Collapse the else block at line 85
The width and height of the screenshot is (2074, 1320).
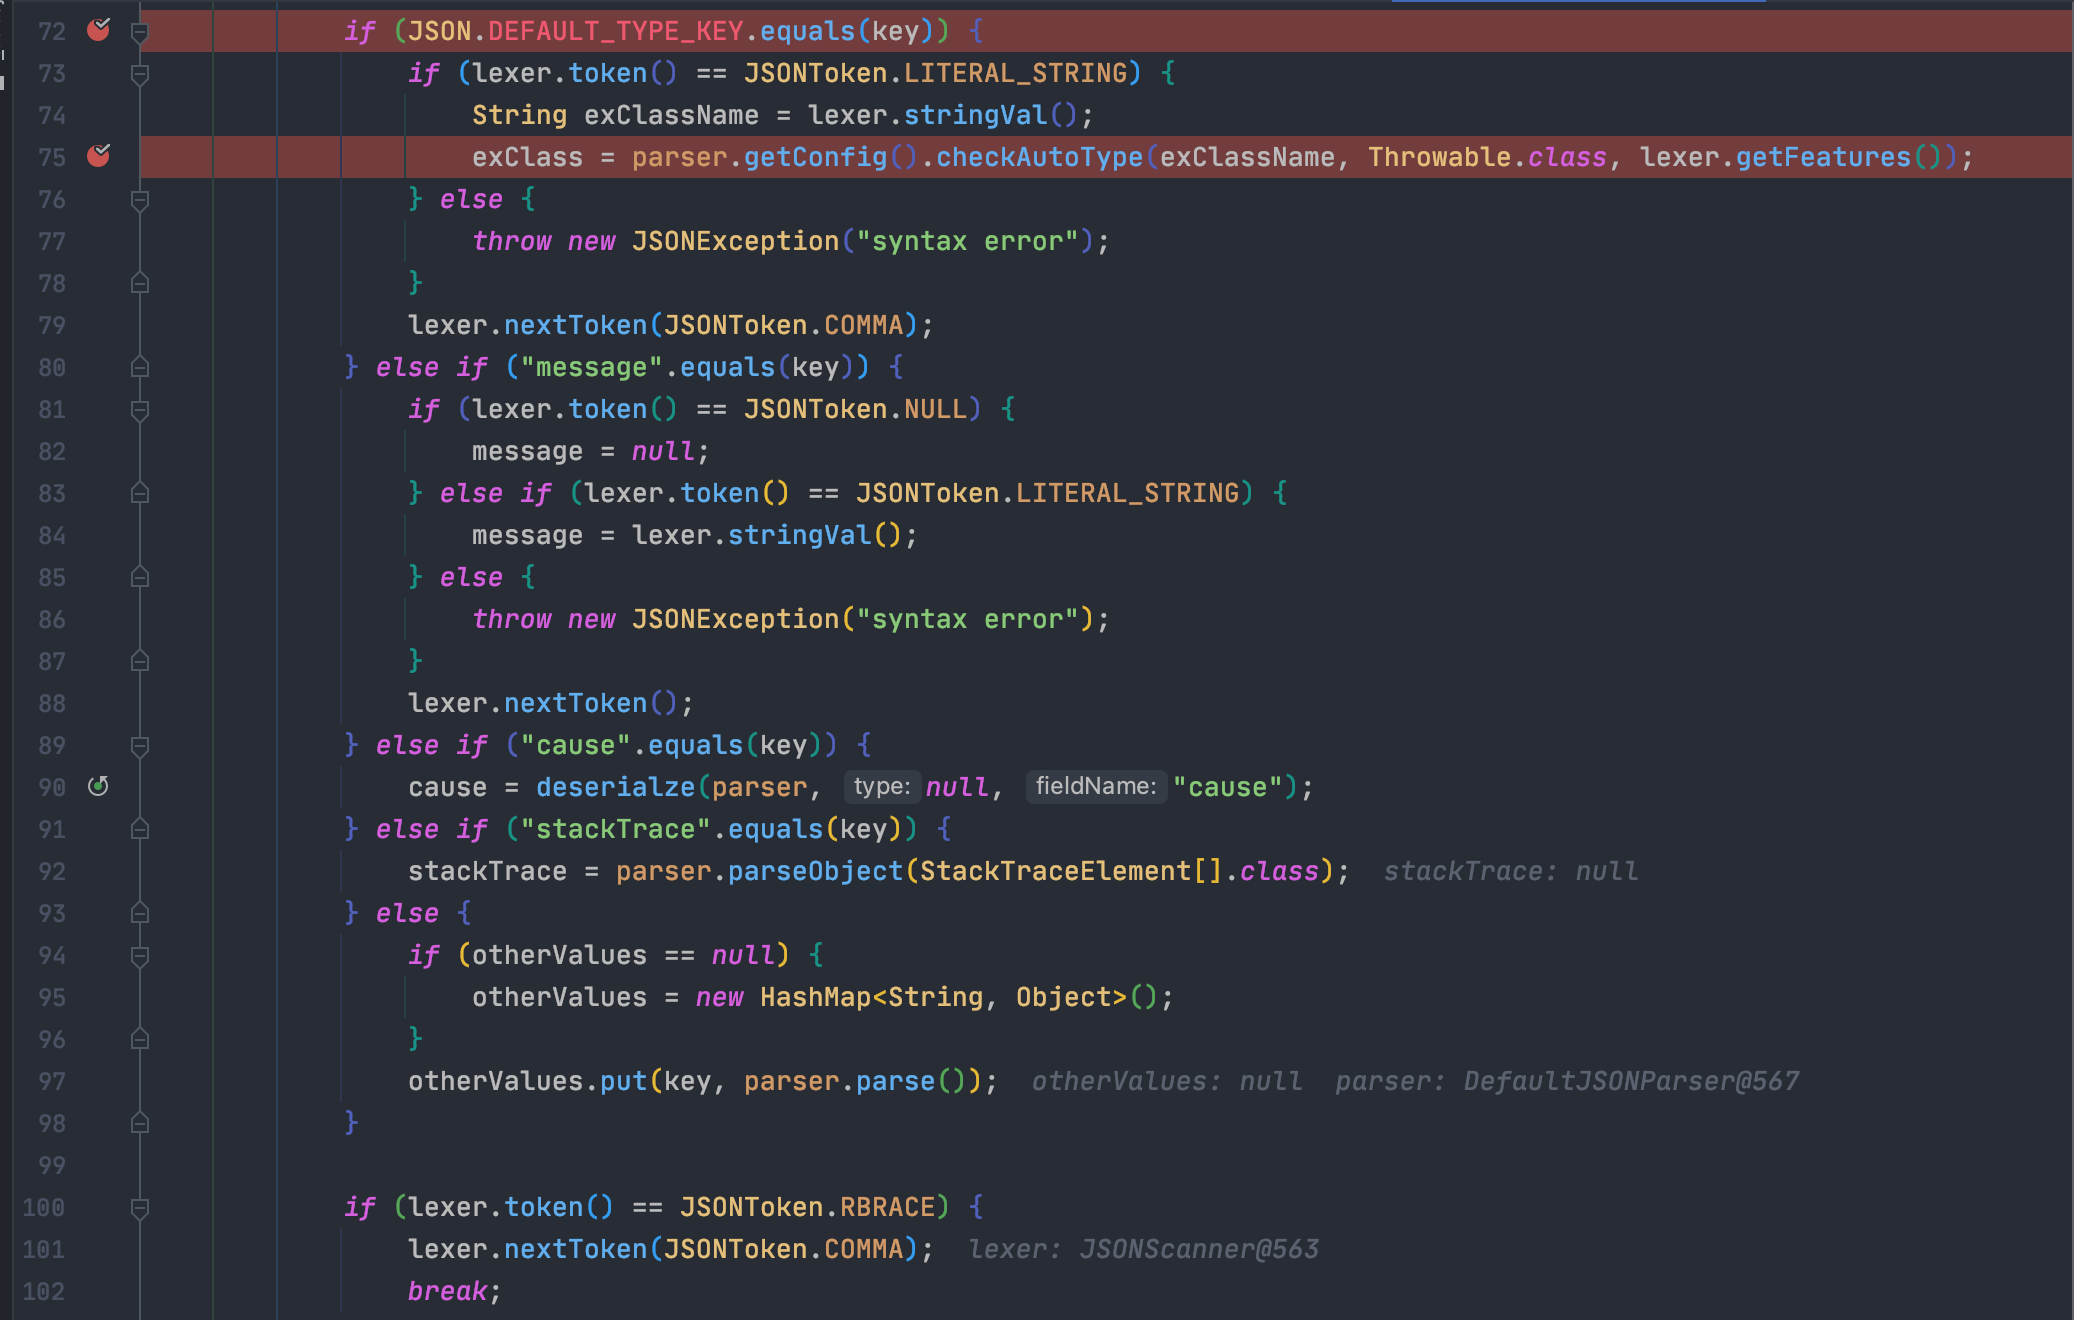[x=140, y=578]
